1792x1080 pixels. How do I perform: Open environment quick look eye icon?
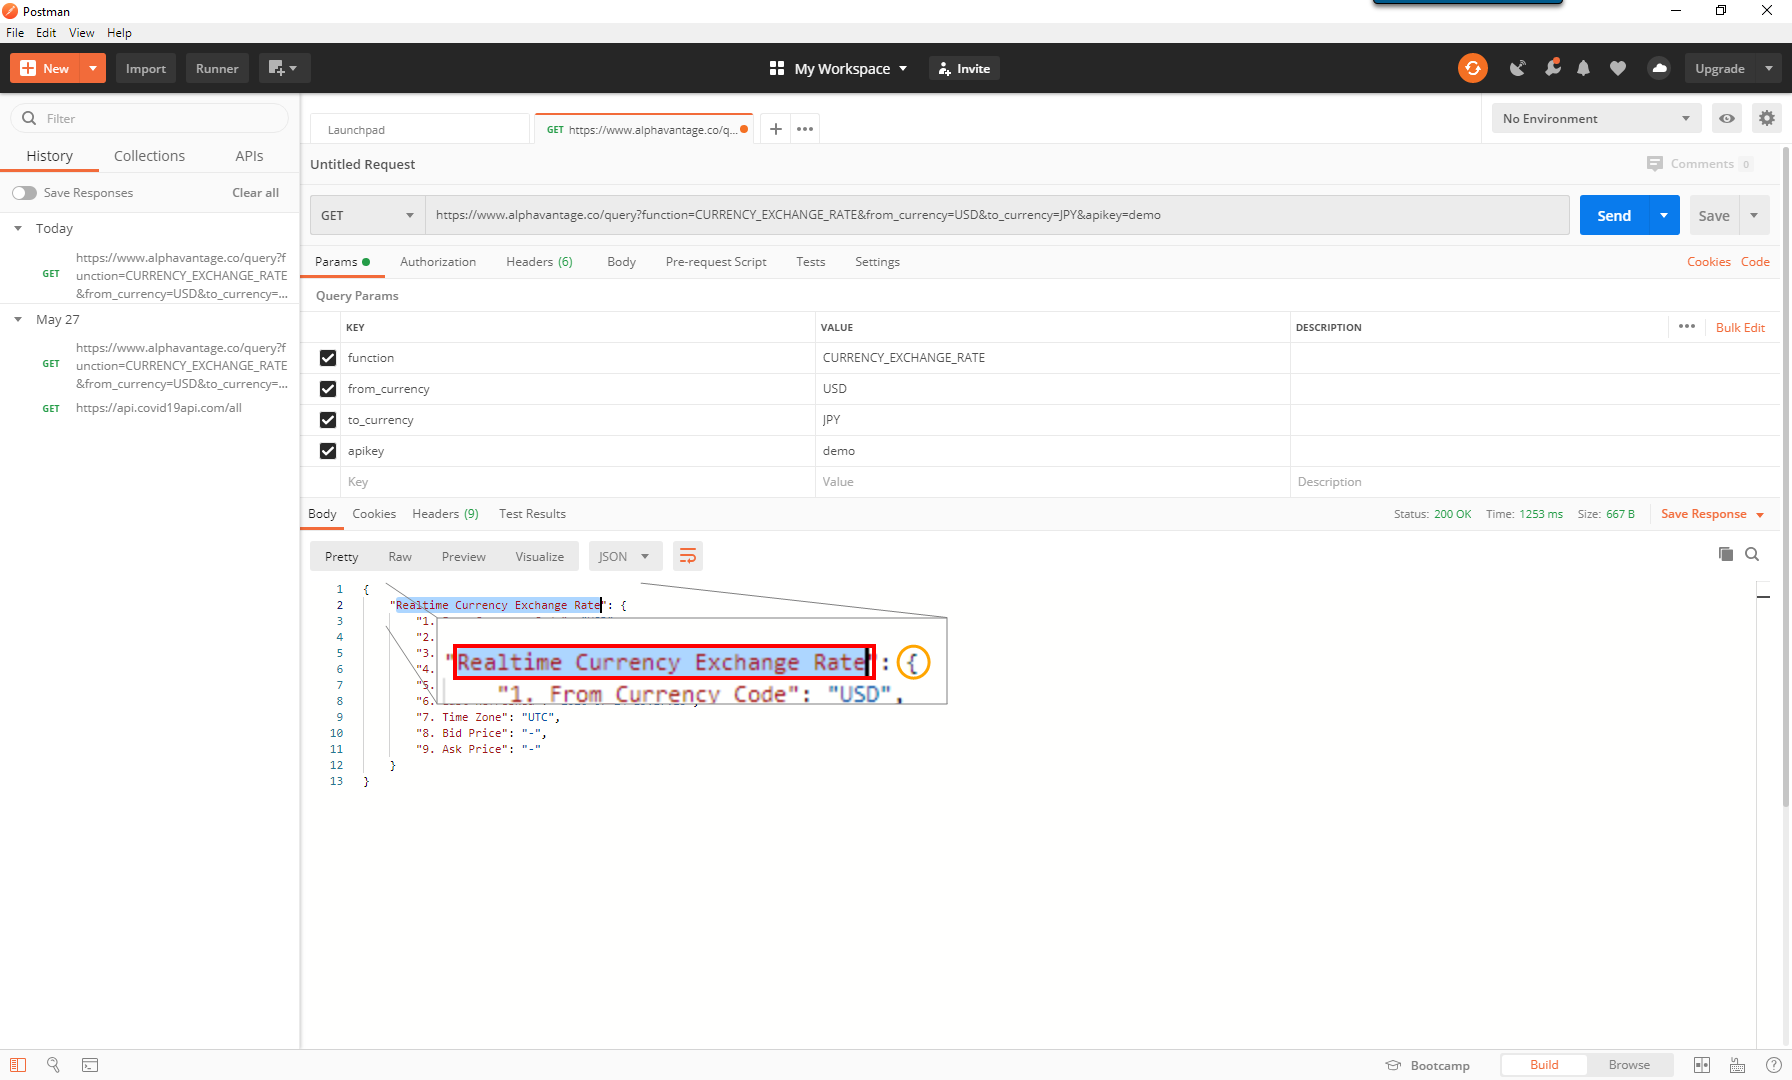click(x=1727, y=118)
